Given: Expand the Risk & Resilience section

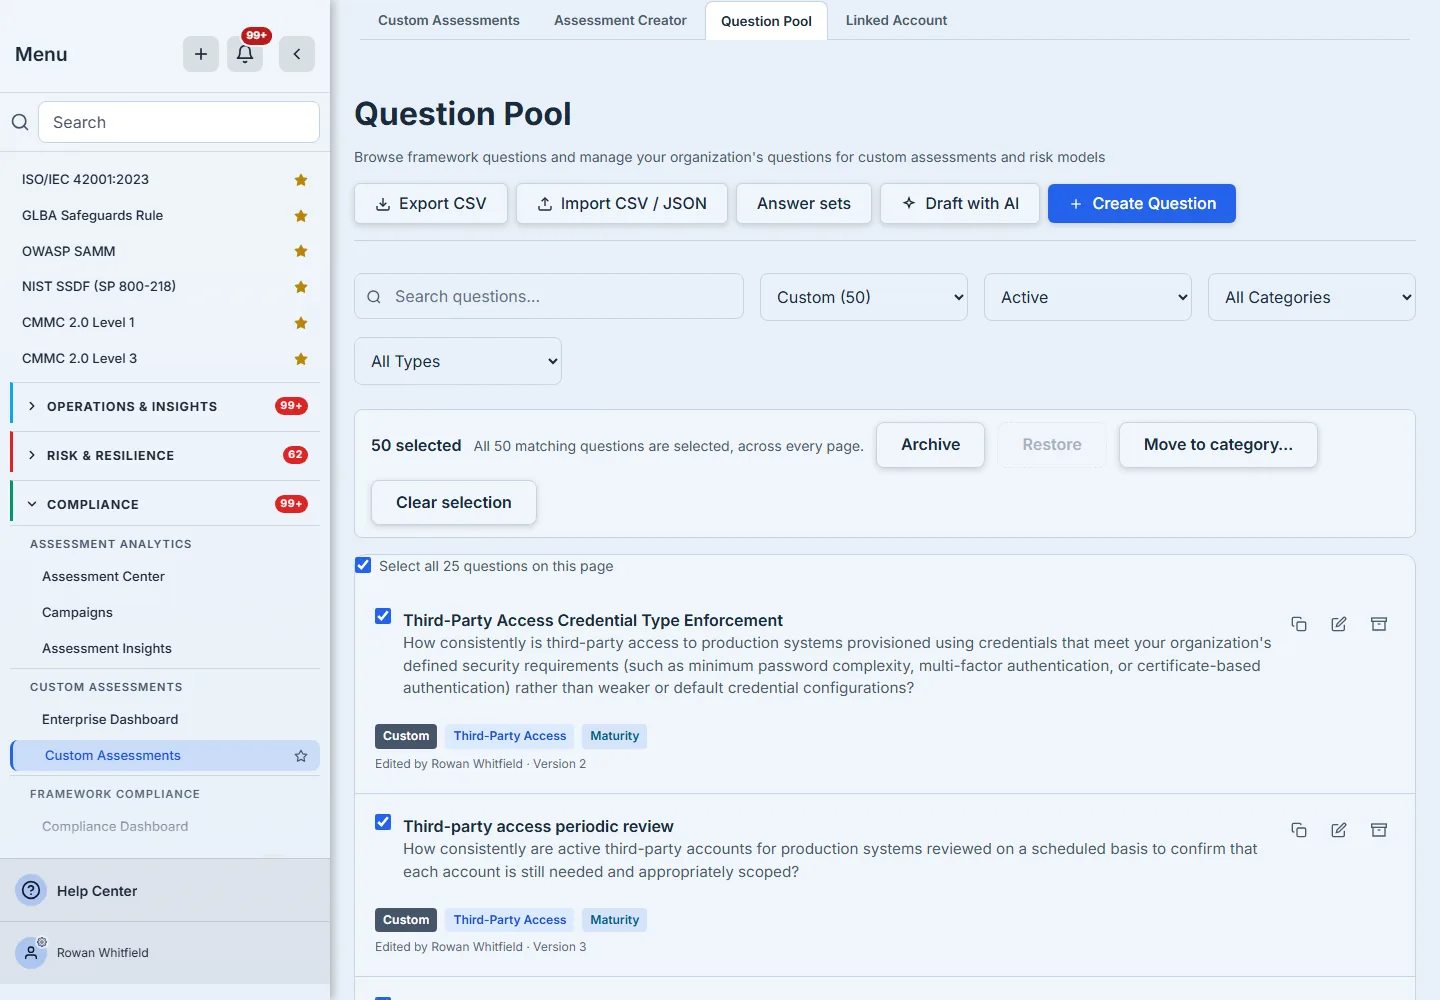Looking at the screenshot, I should point(166,456).
